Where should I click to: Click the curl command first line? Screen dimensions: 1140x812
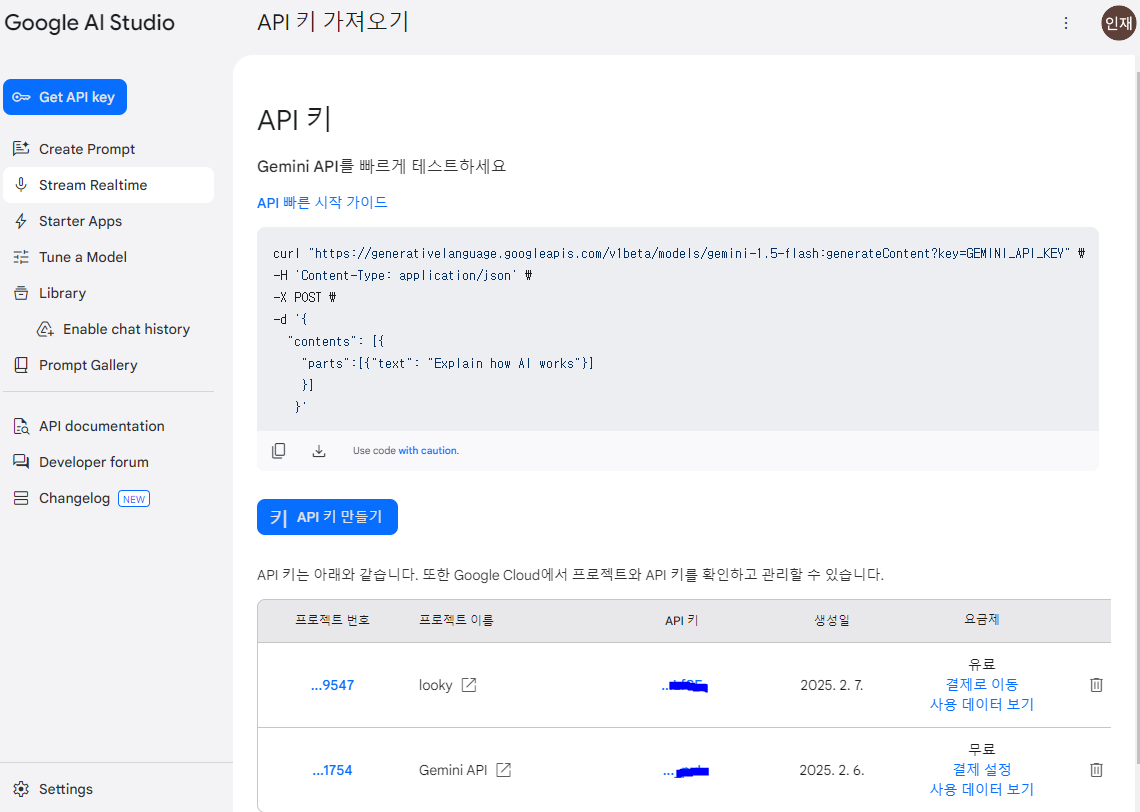click(x=679, y=253)
